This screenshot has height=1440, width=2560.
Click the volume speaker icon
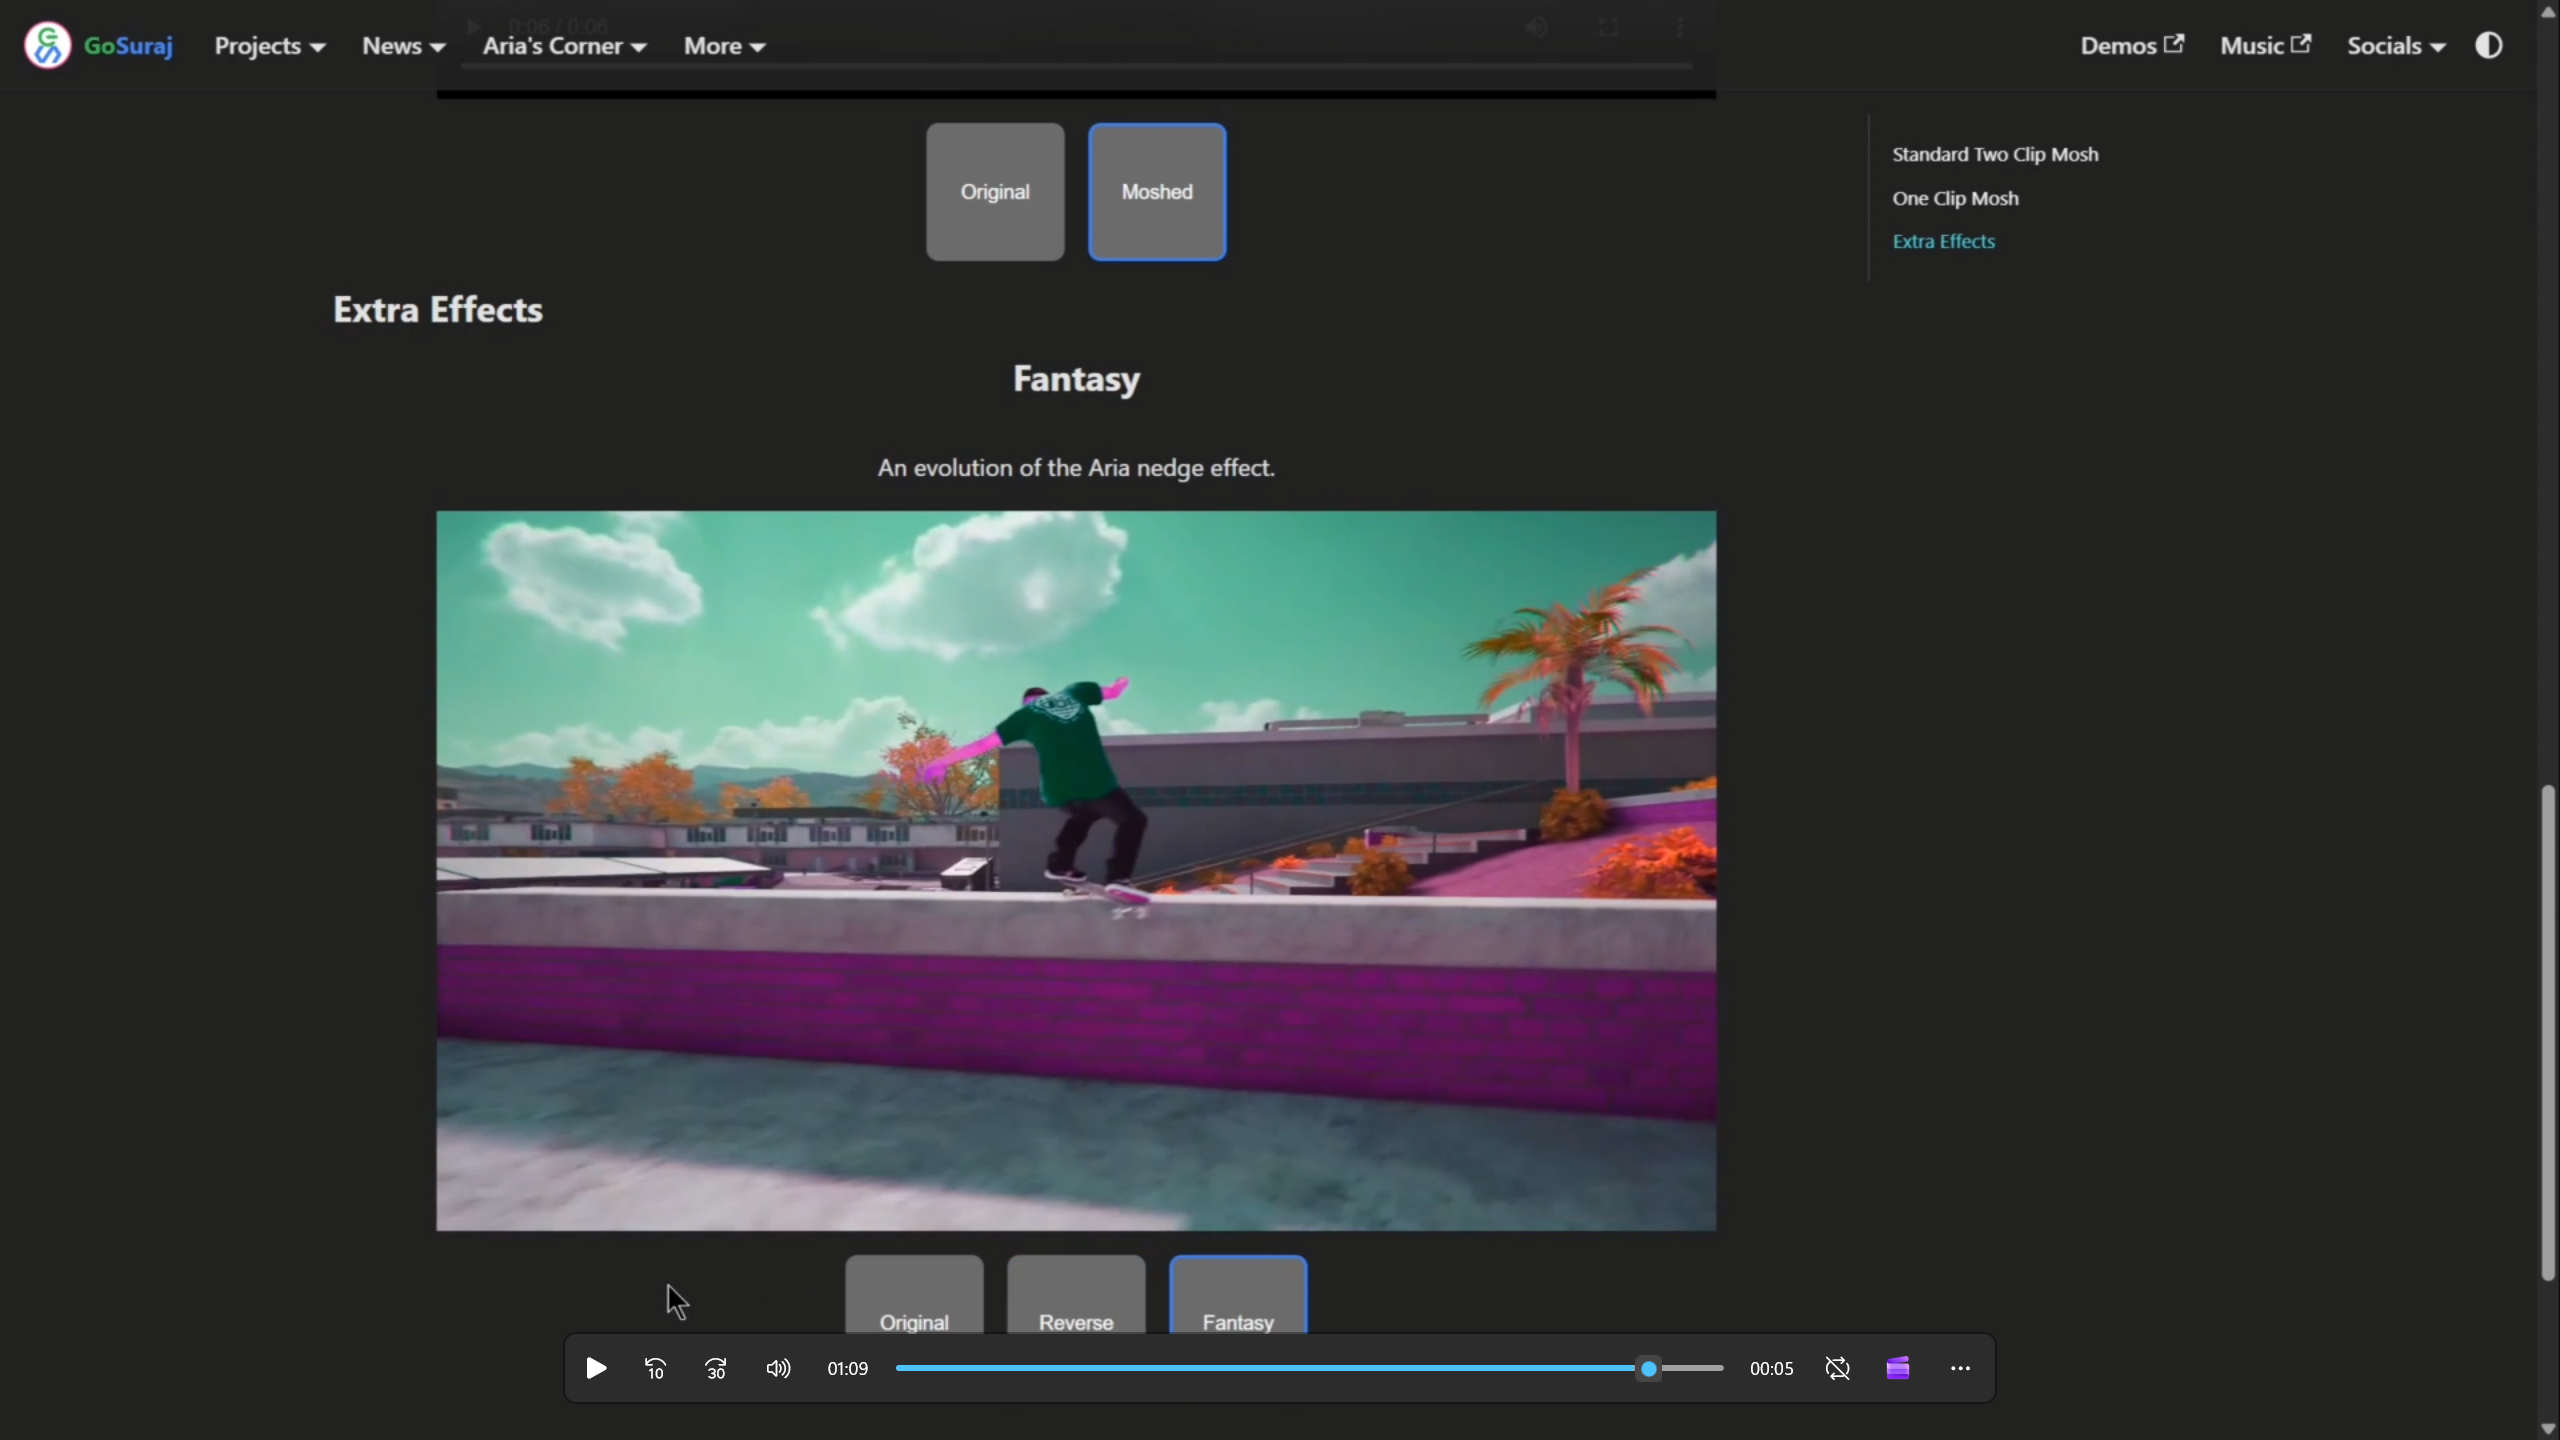click(x=778, y=1369)
